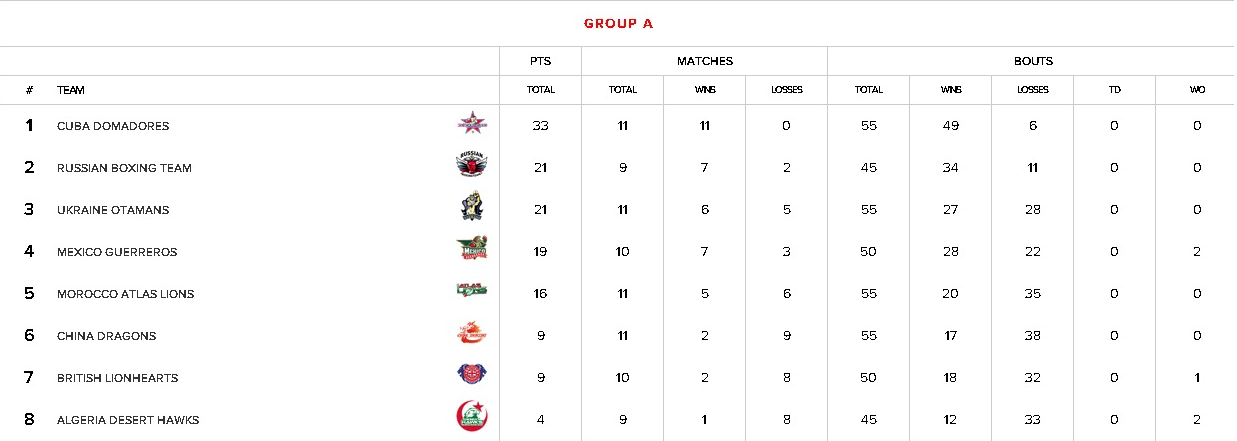Click the Bouts column group header

pyautogui.click(x=1032, y=61)
